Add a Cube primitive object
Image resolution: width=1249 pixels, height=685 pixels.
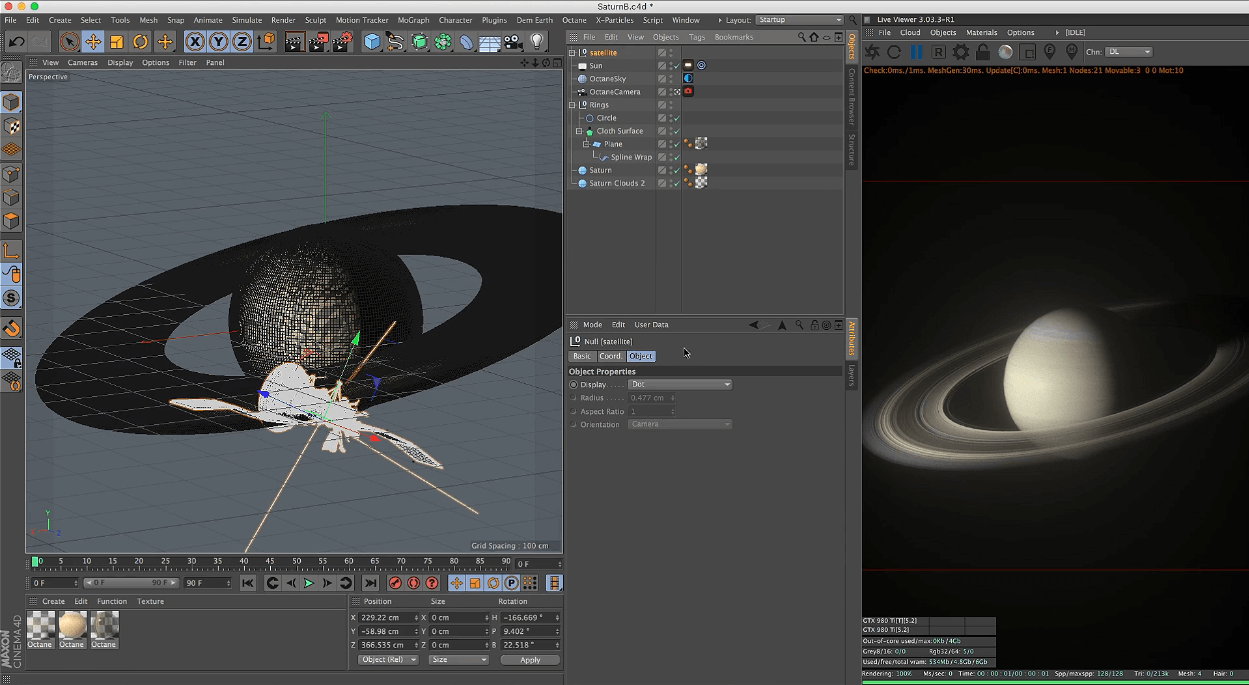coord(372,42)
